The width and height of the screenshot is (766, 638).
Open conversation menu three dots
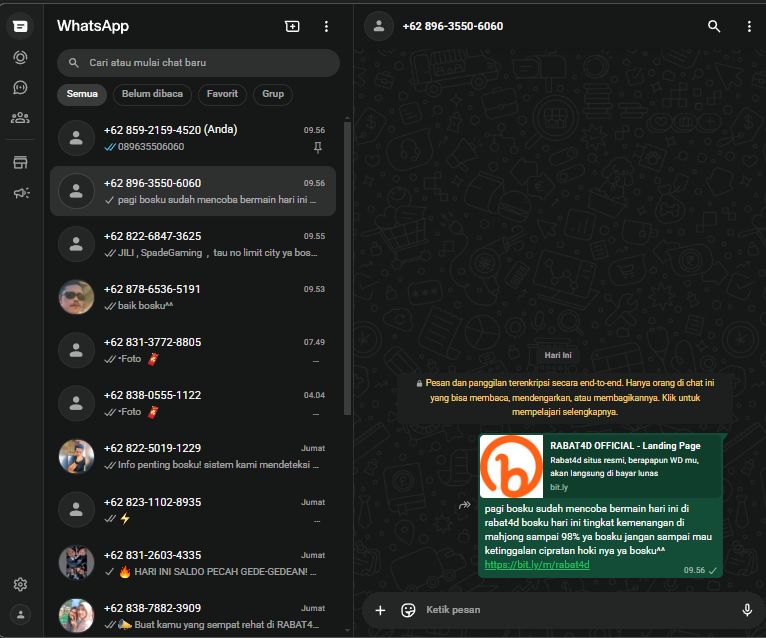pos(749,26)
